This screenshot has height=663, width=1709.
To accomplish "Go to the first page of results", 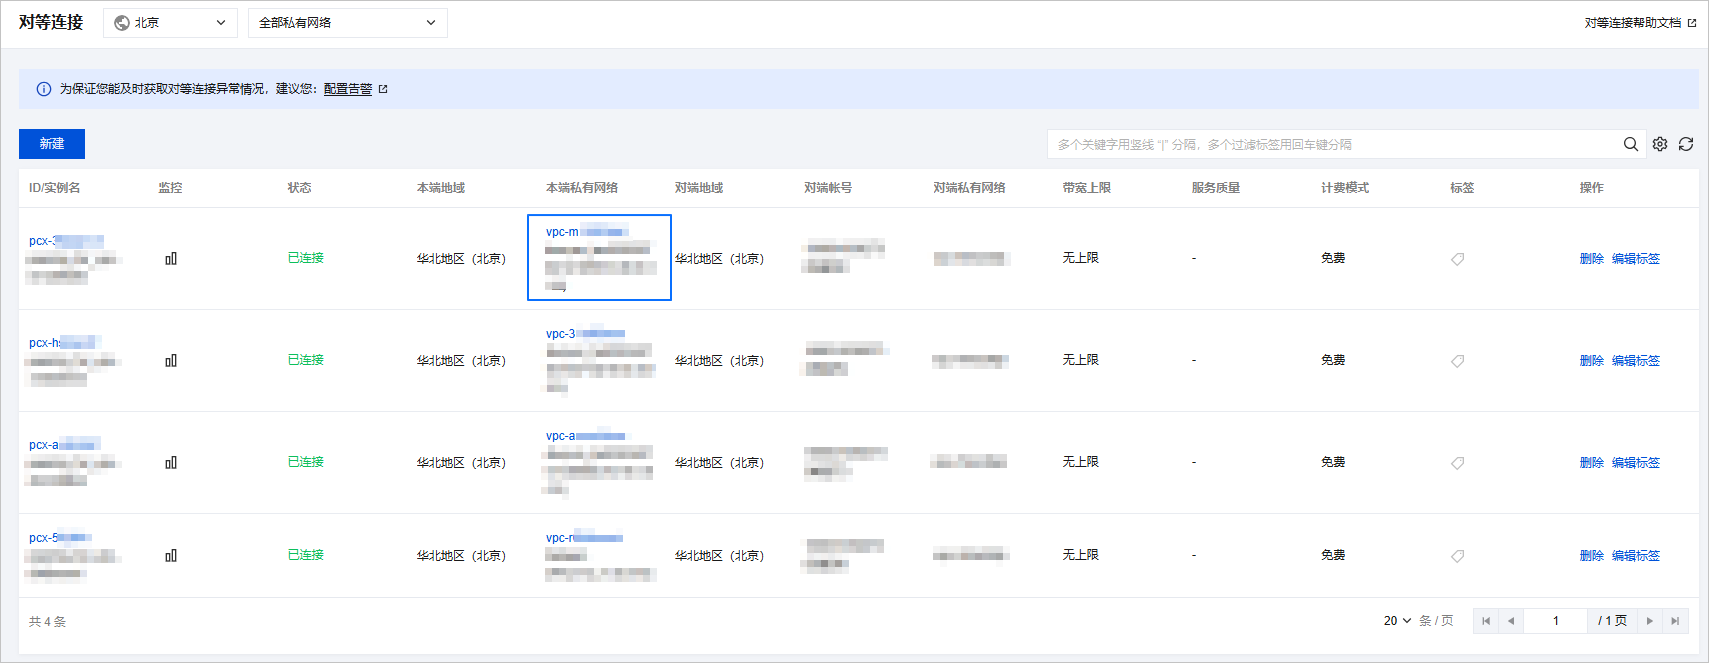I will point(1486,621).
